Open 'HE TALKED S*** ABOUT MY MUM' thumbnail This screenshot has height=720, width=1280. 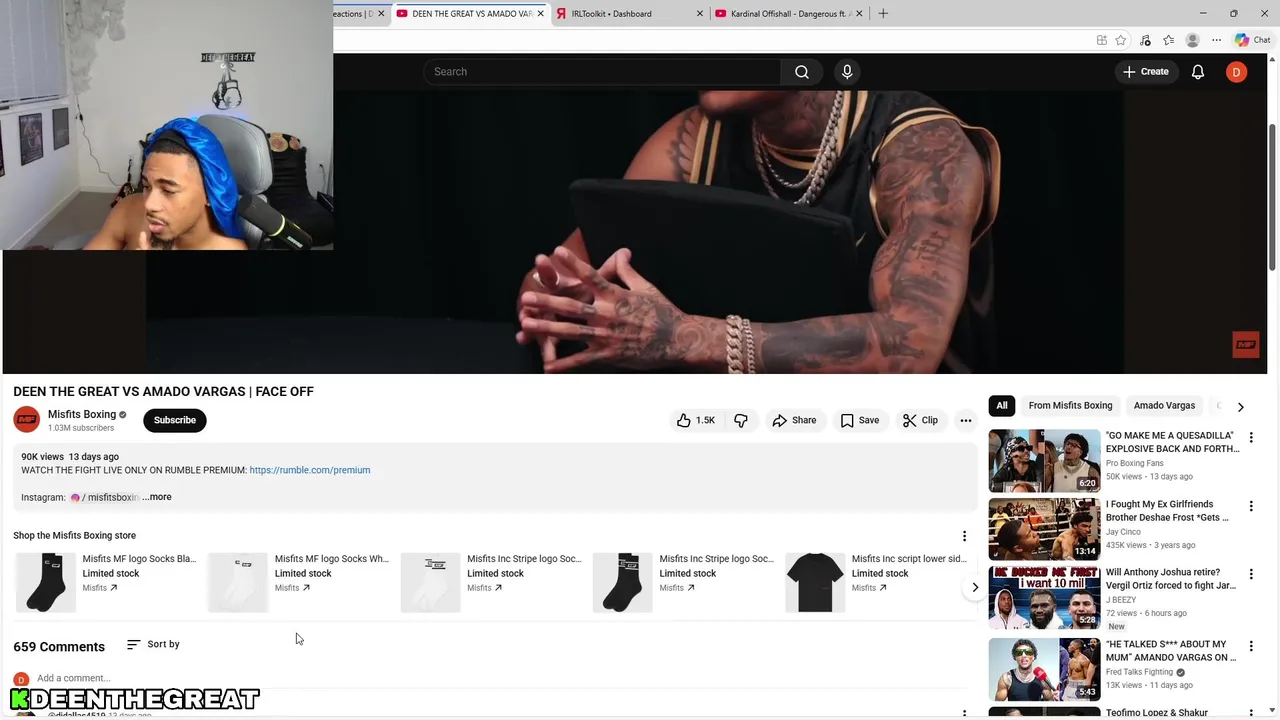[1044, 669]
